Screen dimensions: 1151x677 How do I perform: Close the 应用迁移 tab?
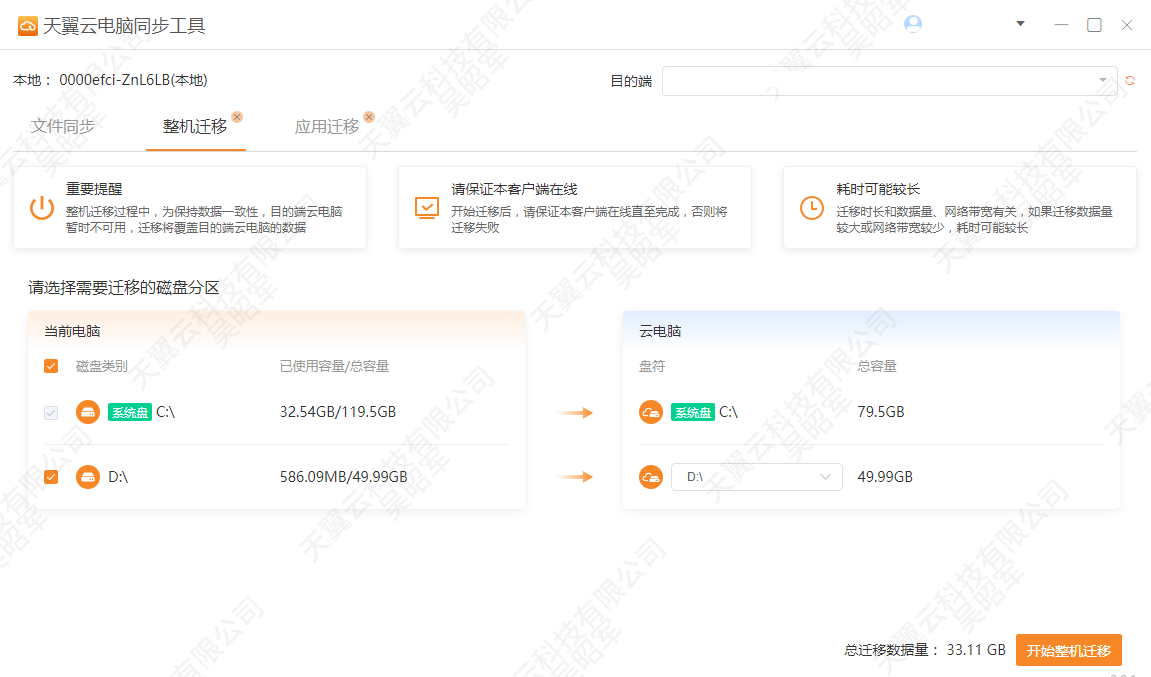(x=369, y=117)
